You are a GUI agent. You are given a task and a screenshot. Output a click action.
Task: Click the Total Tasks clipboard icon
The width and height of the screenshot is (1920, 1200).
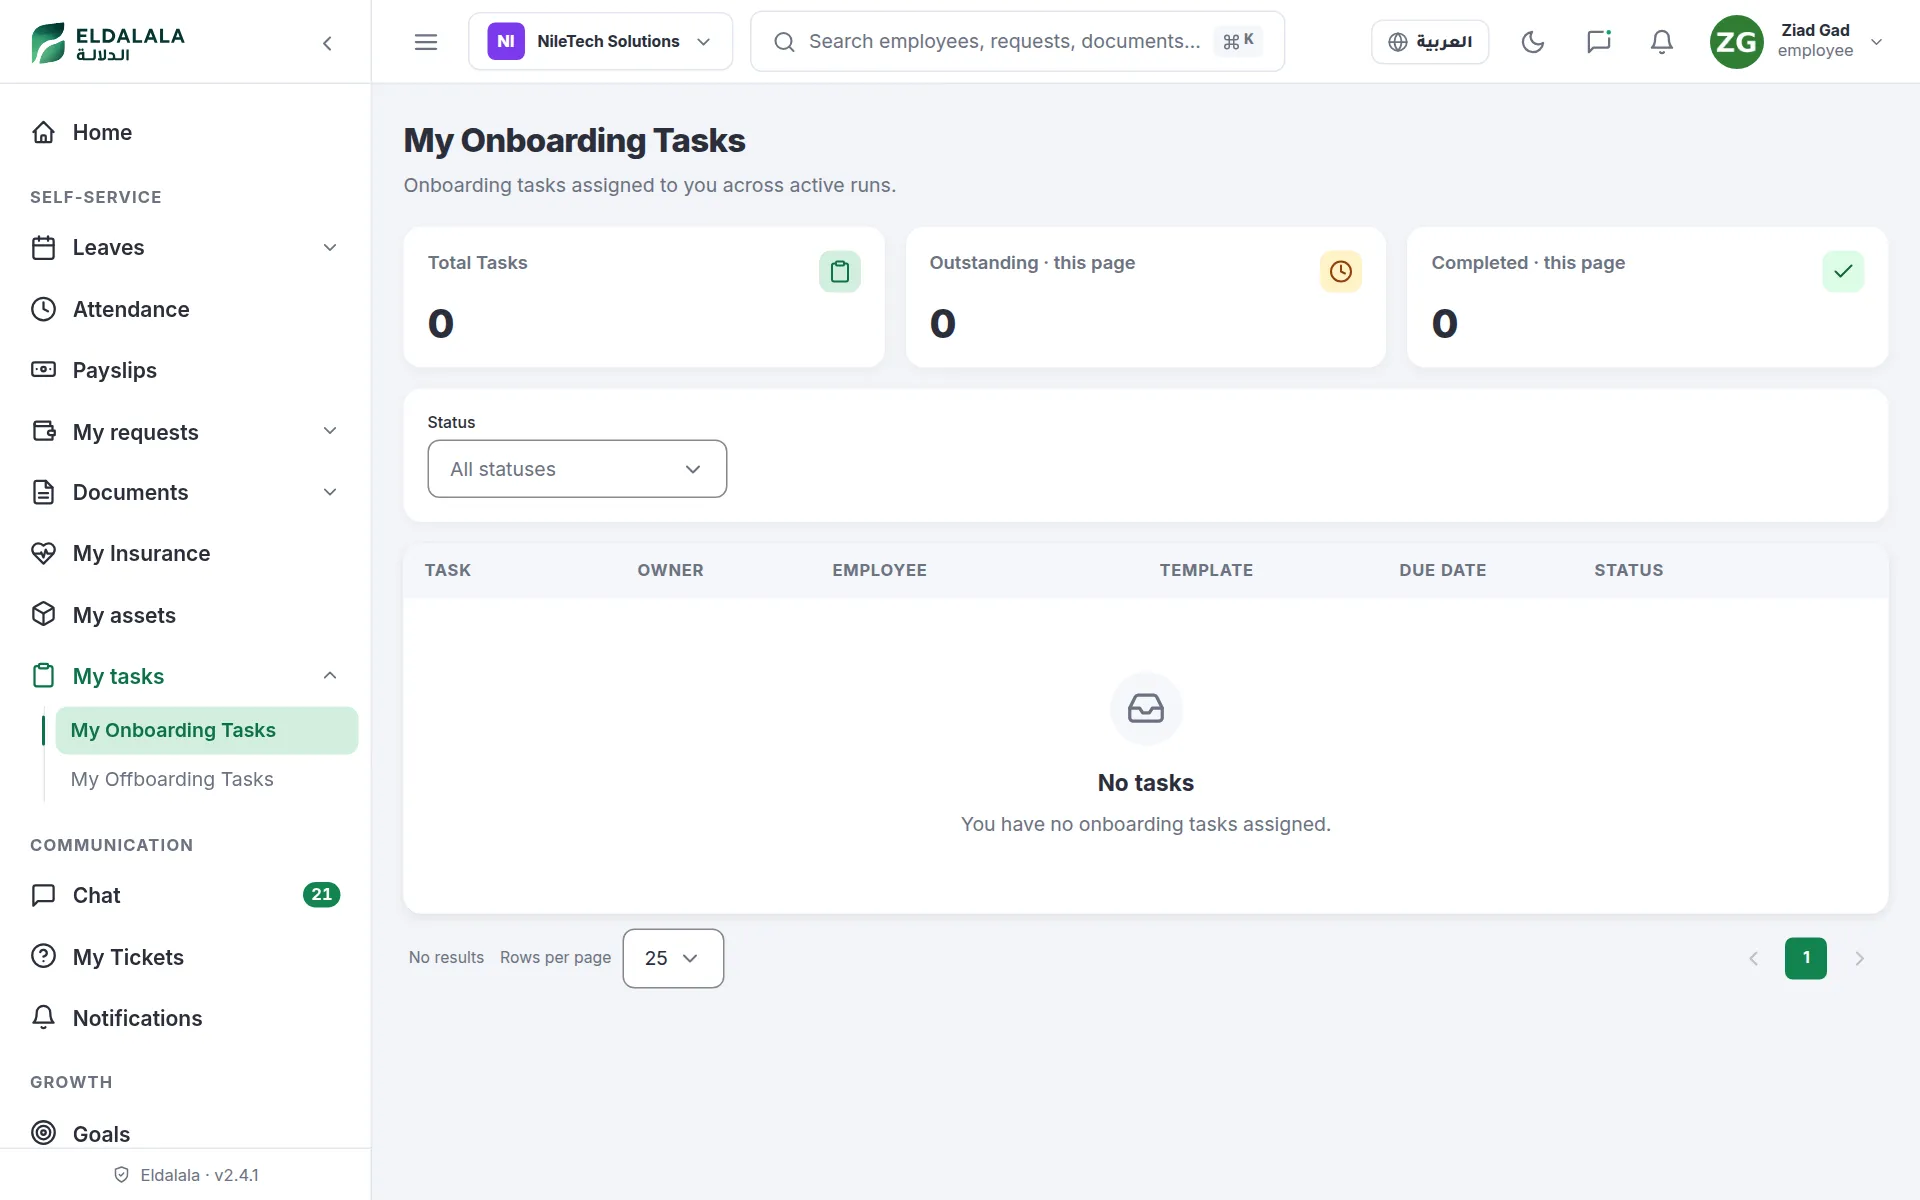click(840, 271)
